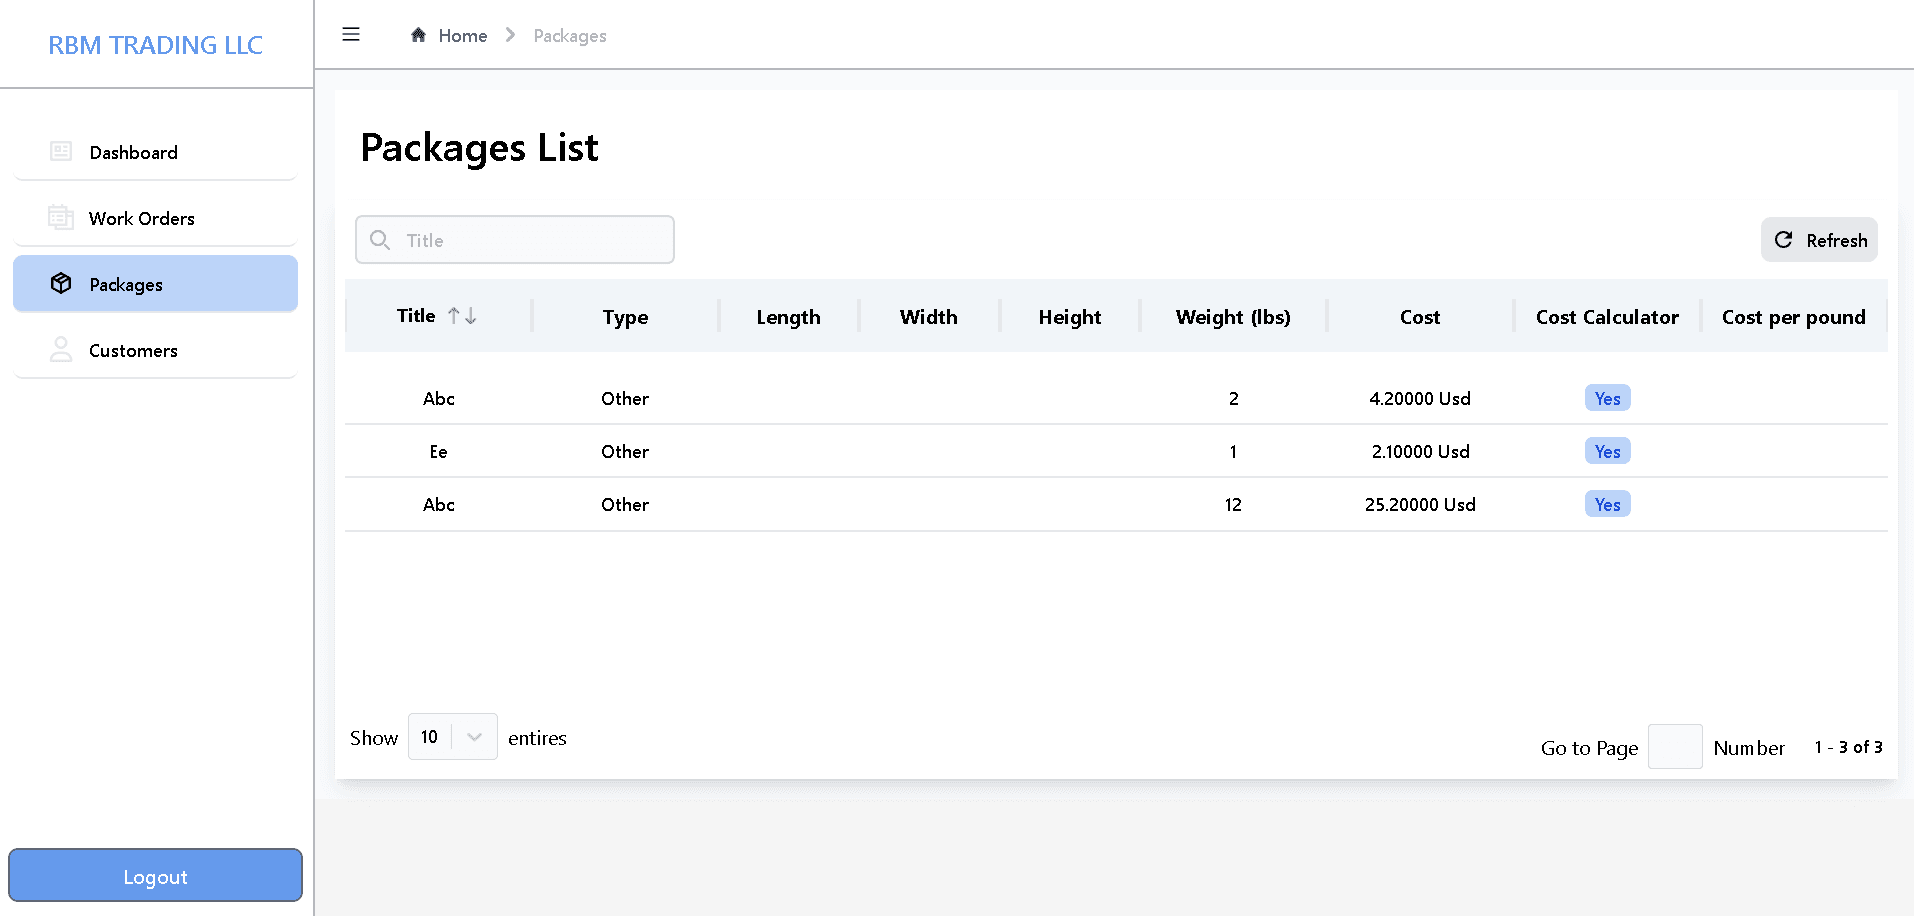The image size is (1914, 916).
Task: Click the 4.20000 Usd cost cell
Action: pos(1420,398)
